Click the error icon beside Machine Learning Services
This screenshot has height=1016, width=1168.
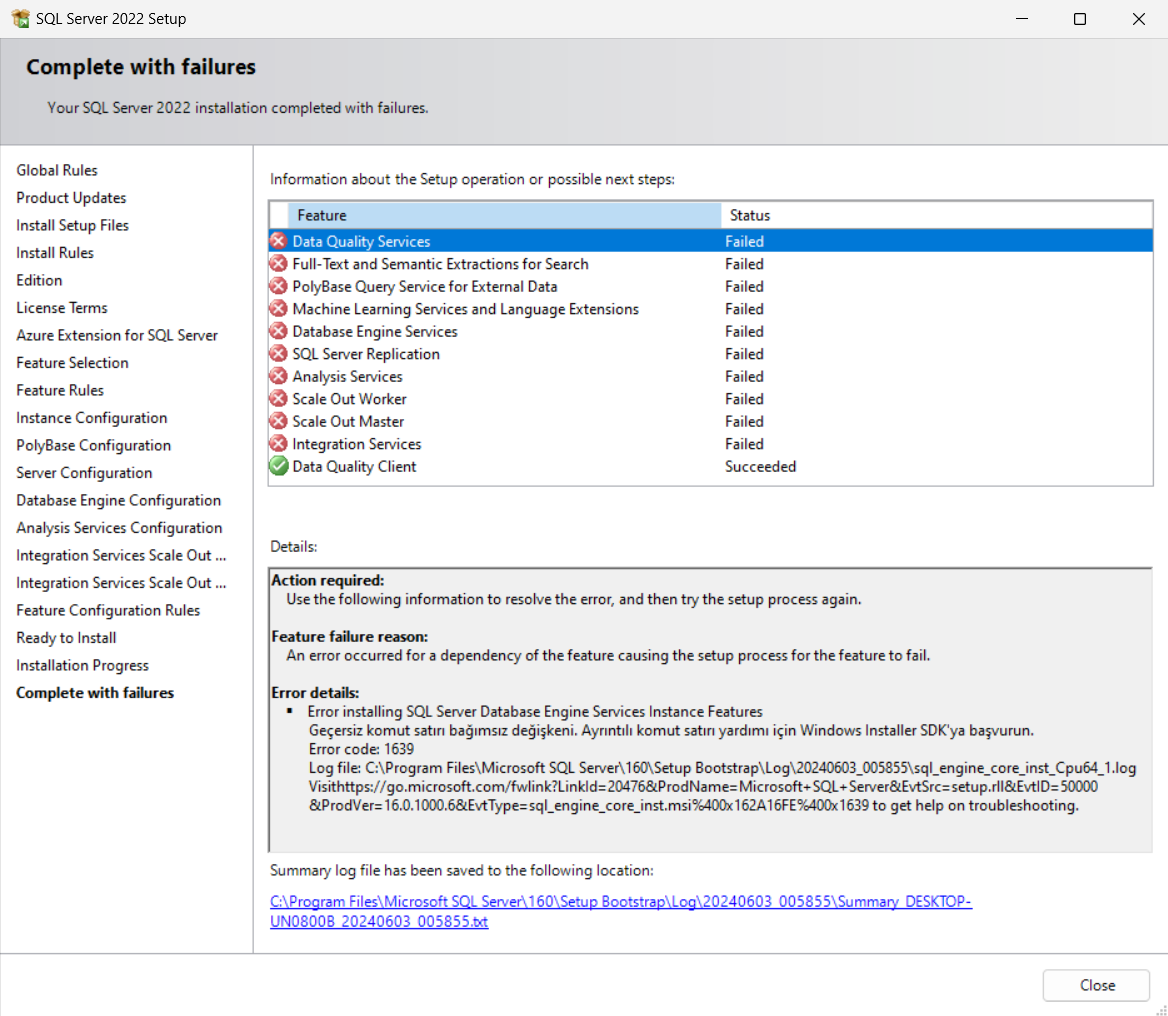pyautogui.click(x=279, y=308)
